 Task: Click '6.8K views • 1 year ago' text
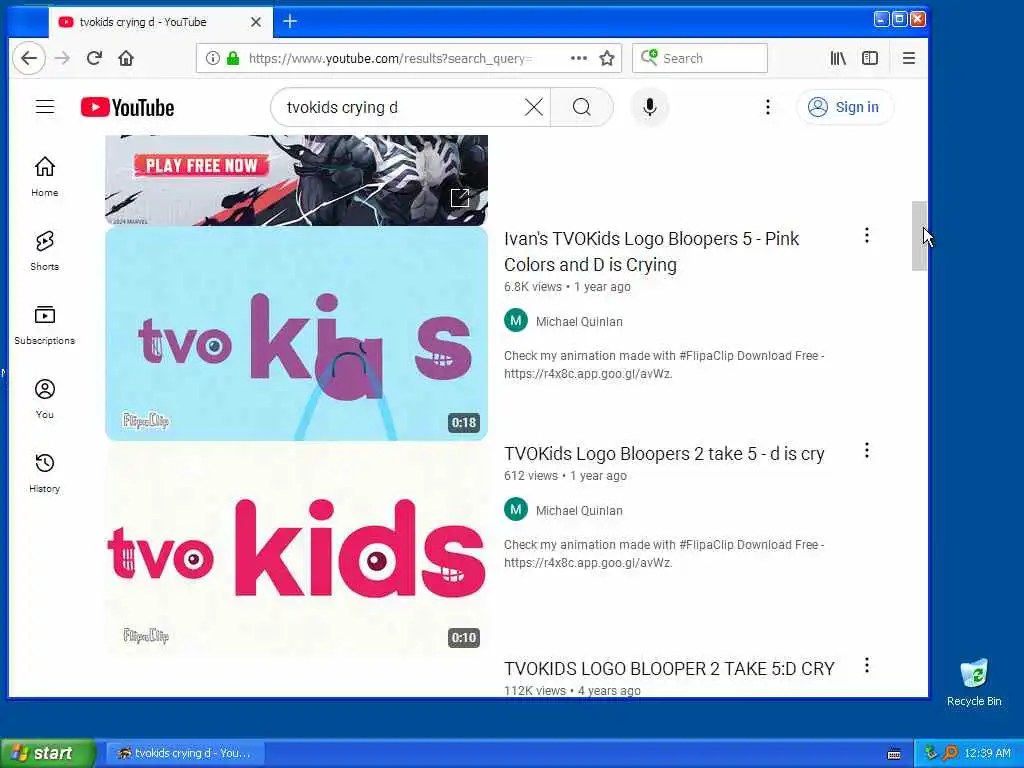pyautogui.click(x=567, y=287)
